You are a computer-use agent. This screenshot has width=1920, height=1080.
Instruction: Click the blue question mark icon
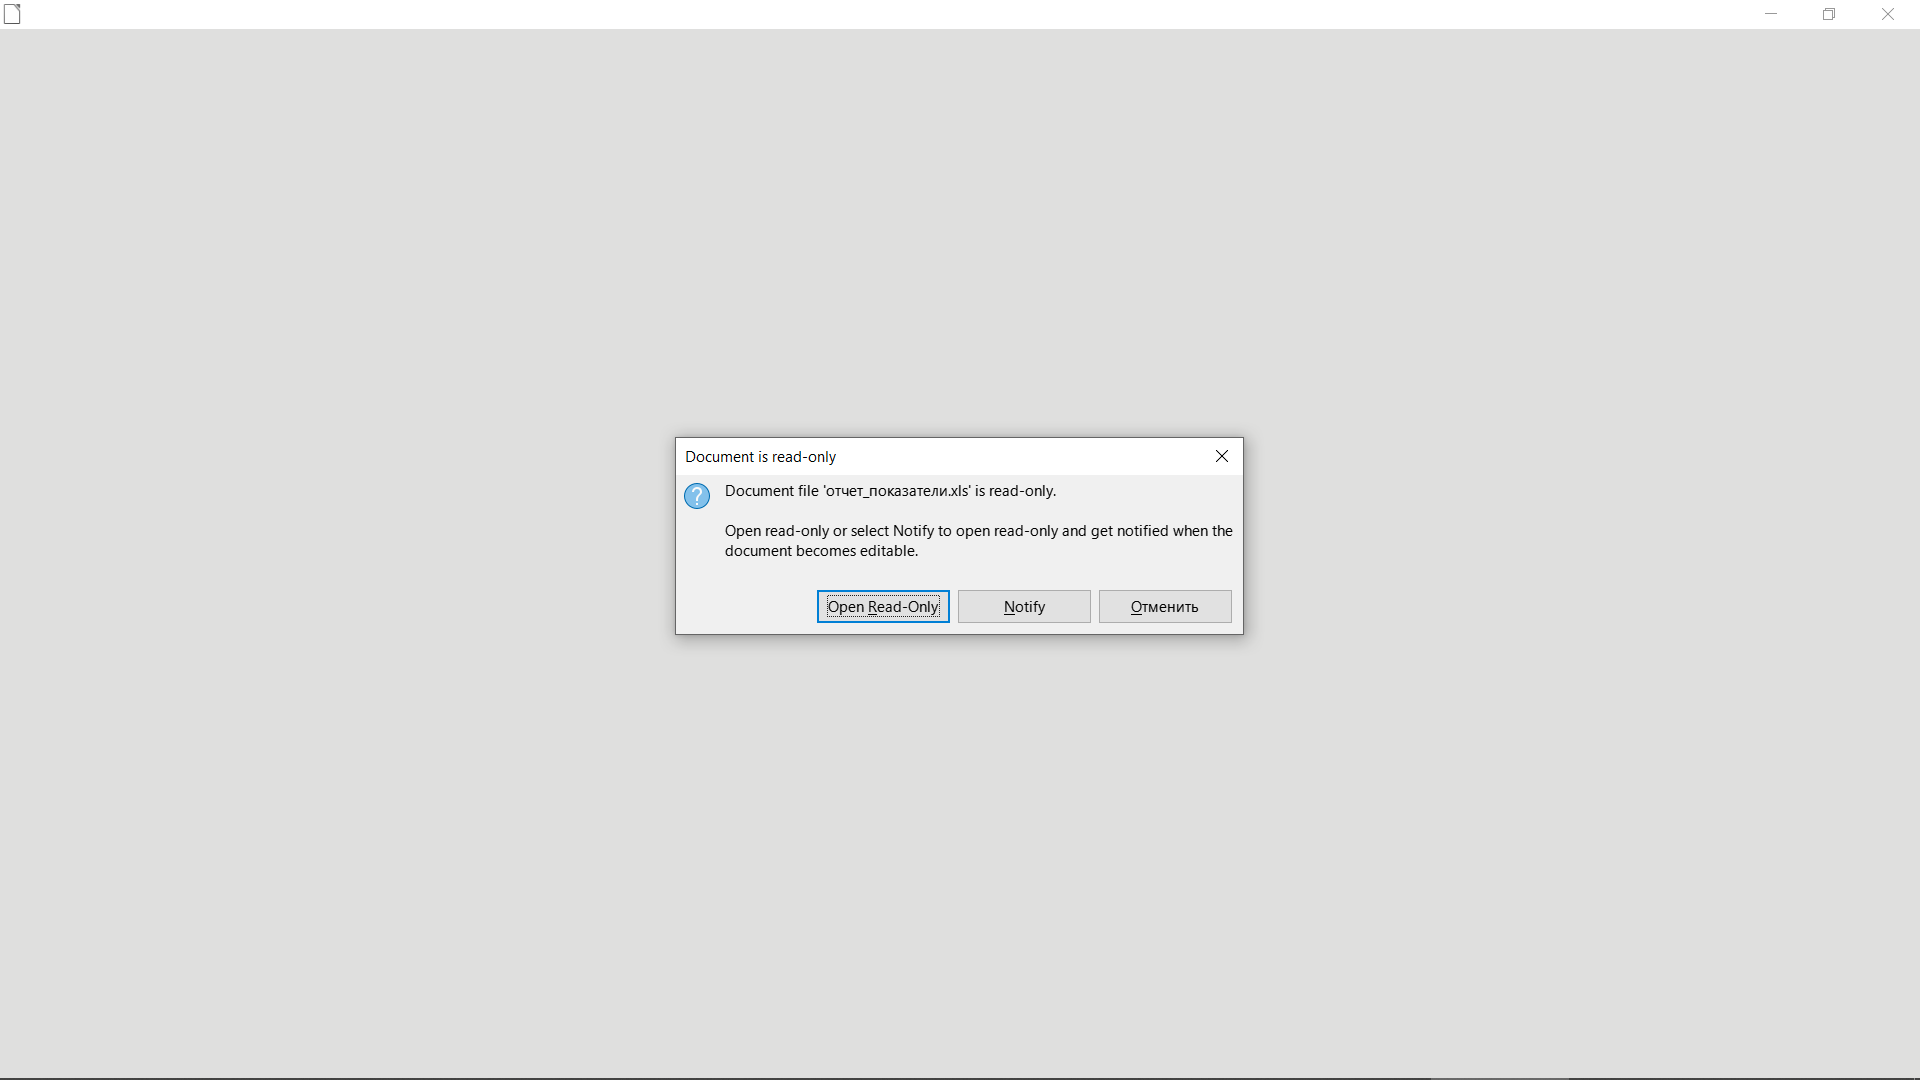coord(697,496)
